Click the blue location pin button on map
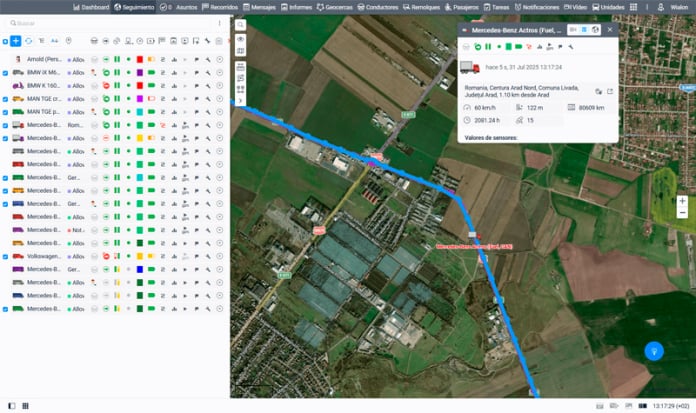This screenshot has width=696, height=413. pyautogui.click(x=654, y=351)
